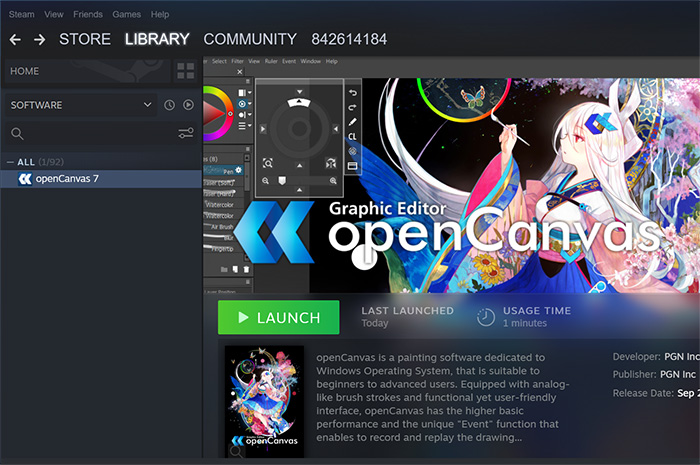700x465 pixels.
Task: Open the Games menu
Action: coord(126,14)
